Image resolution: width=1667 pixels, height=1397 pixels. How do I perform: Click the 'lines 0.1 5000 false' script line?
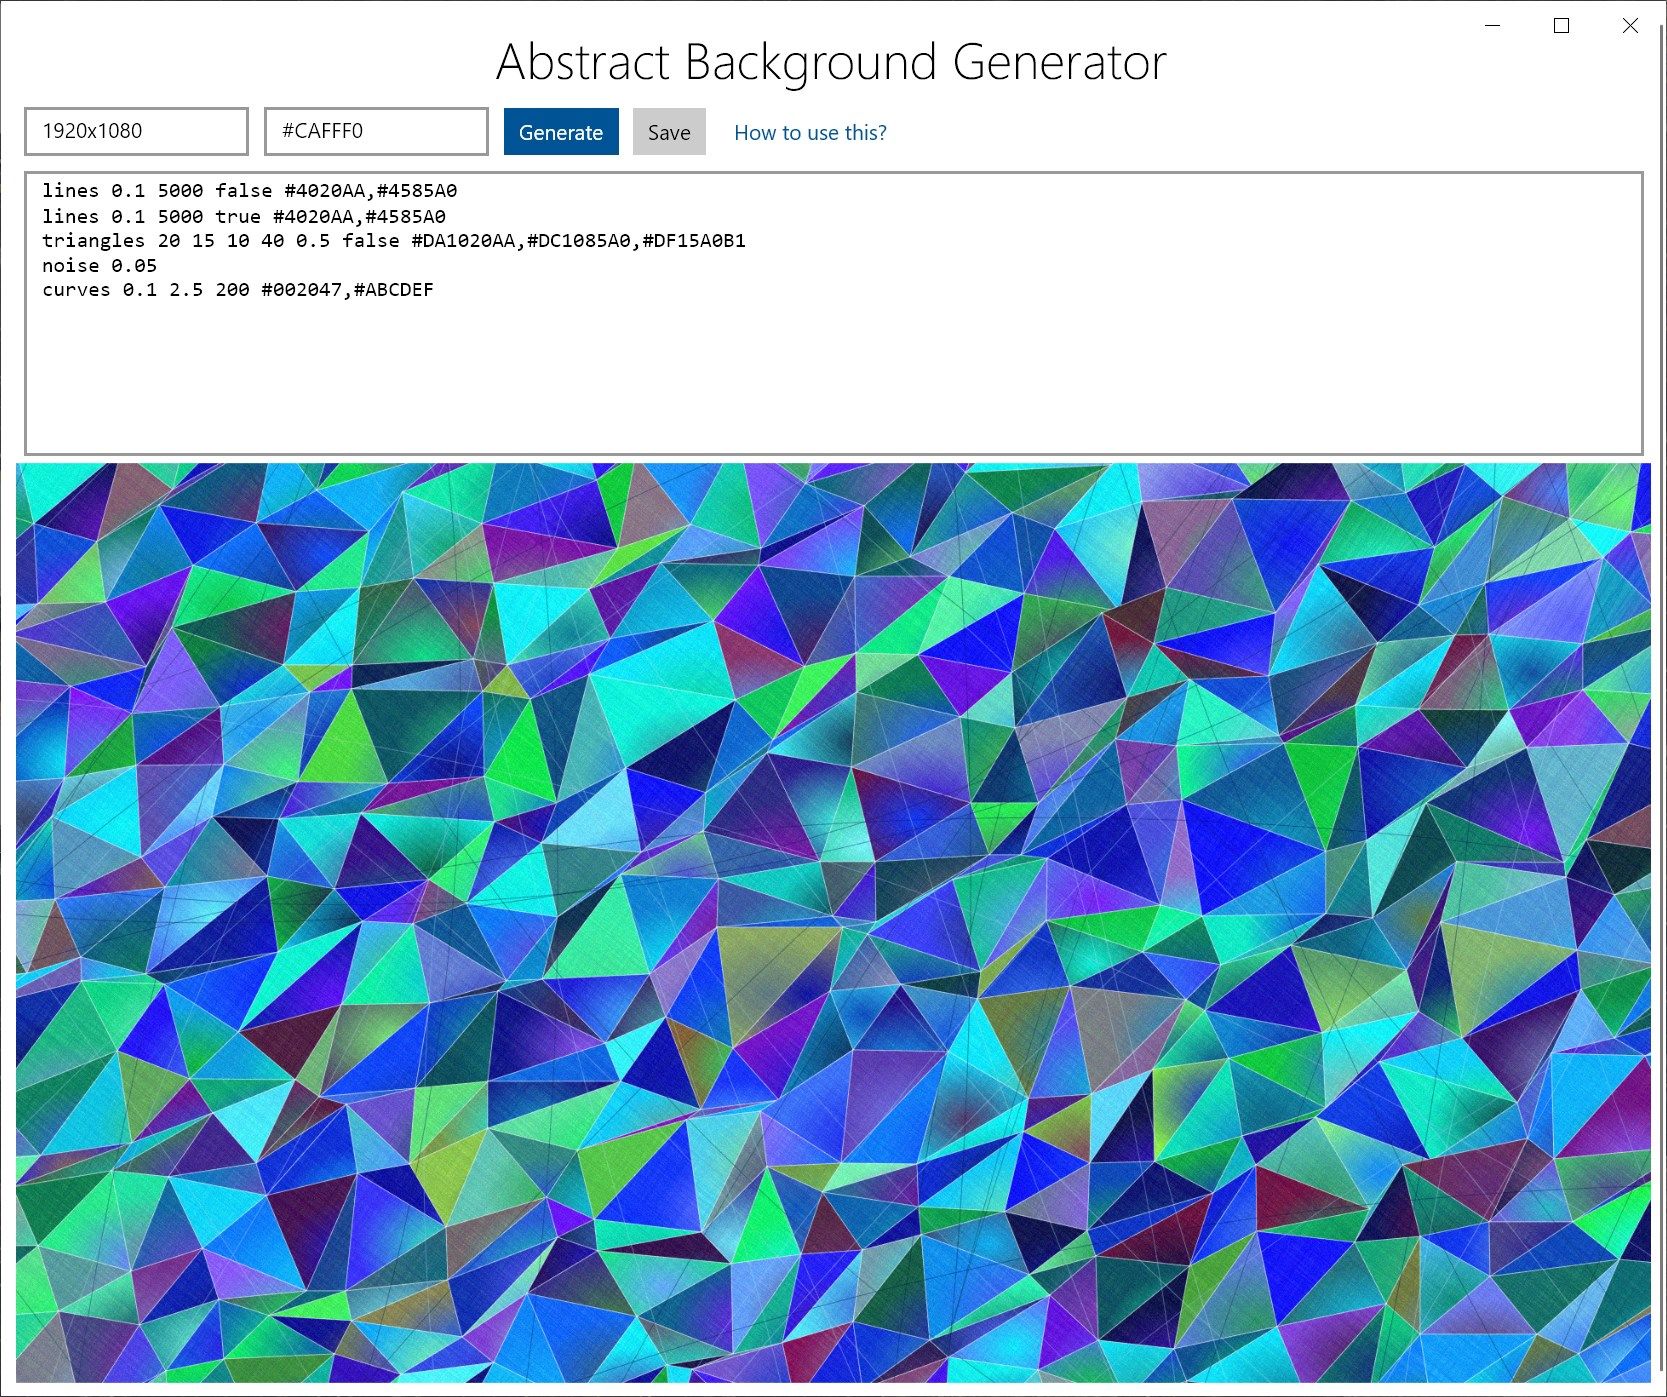[x=250, y=190]
